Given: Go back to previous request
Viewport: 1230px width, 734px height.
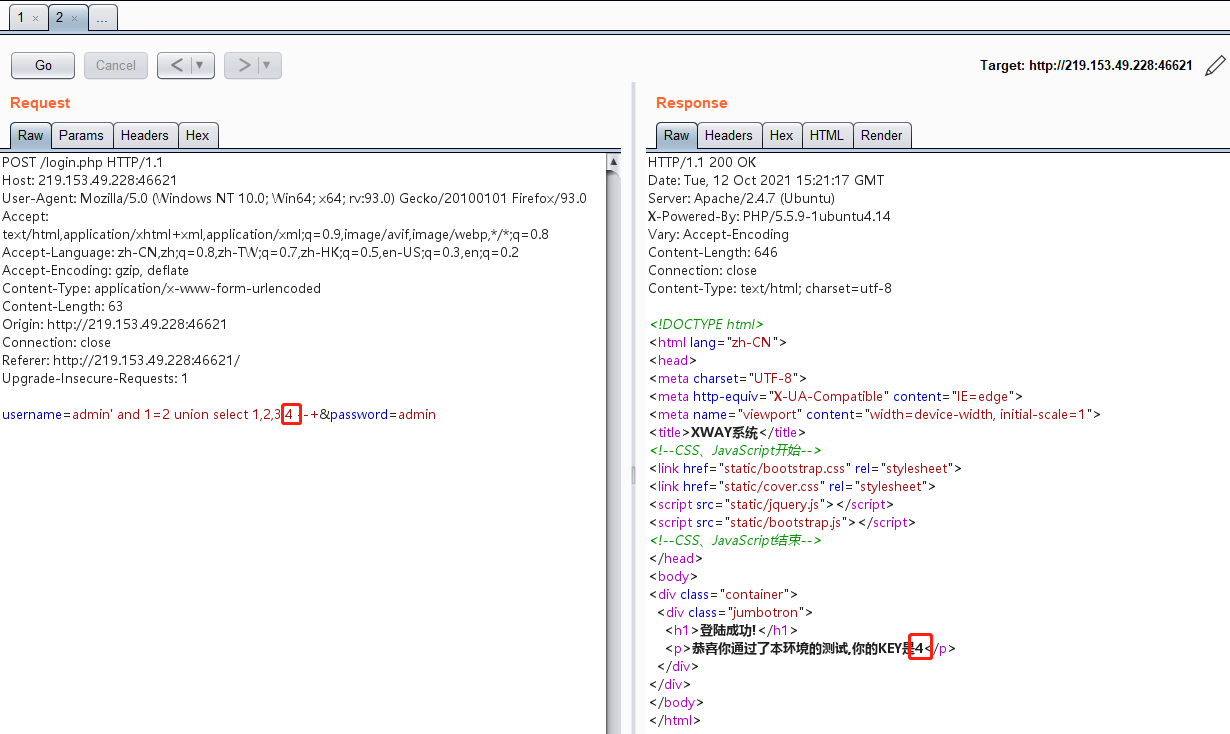Looking at the screenshot, I should click(176, 65).
